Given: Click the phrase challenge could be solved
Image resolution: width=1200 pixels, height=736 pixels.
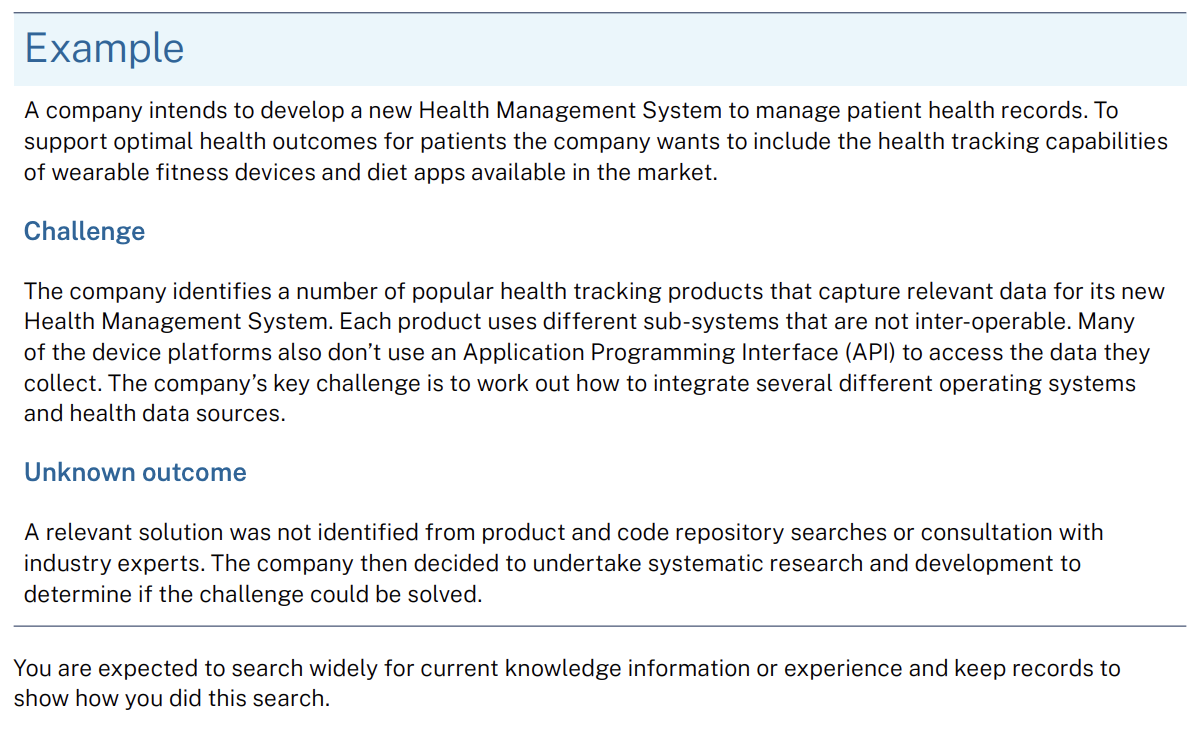Looking at the screenshot, I should tap(350, 594).
